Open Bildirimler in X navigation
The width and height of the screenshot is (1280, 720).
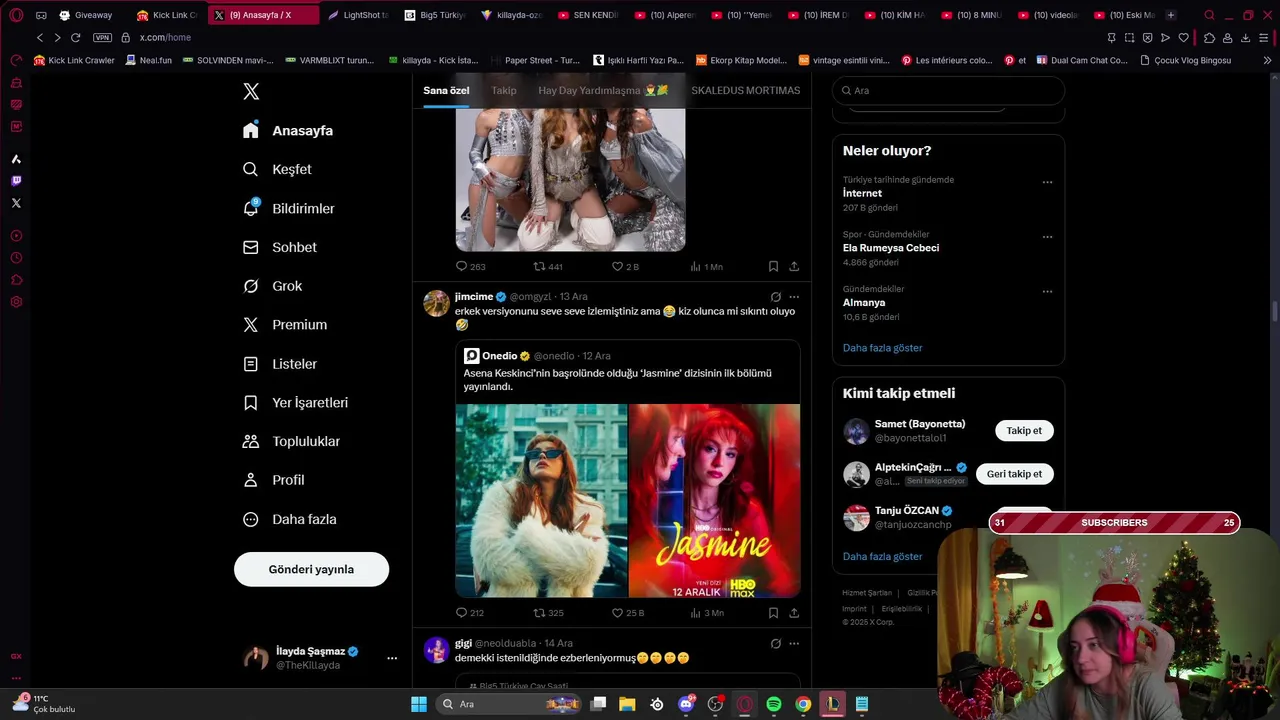pyautogui.click(x=289, y=208)
